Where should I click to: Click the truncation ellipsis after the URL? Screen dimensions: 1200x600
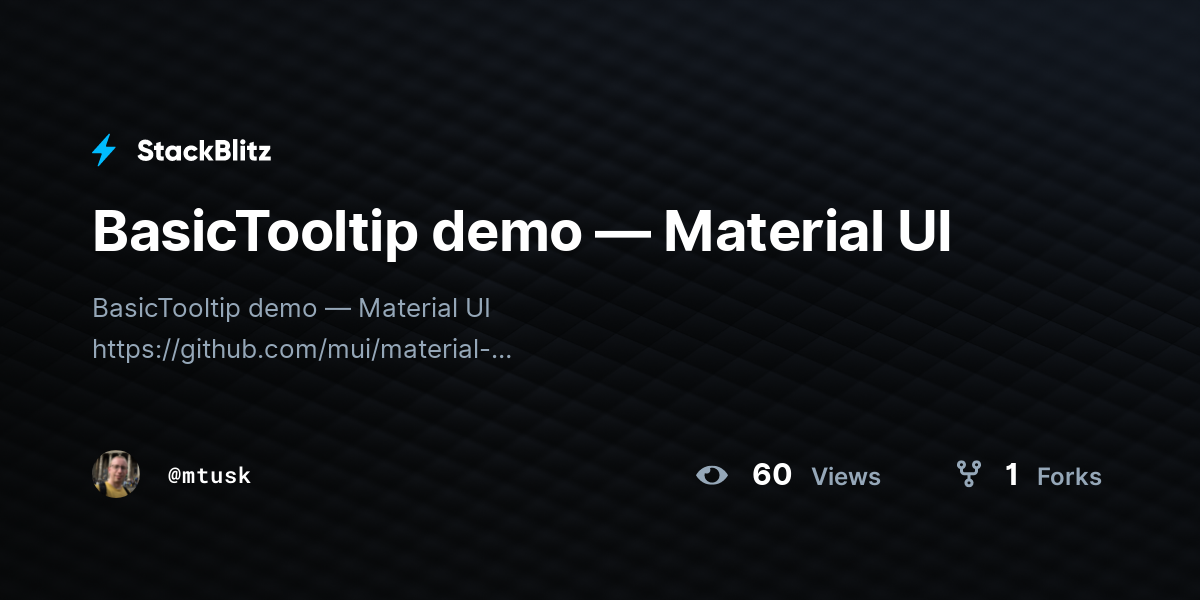(503, 355)
